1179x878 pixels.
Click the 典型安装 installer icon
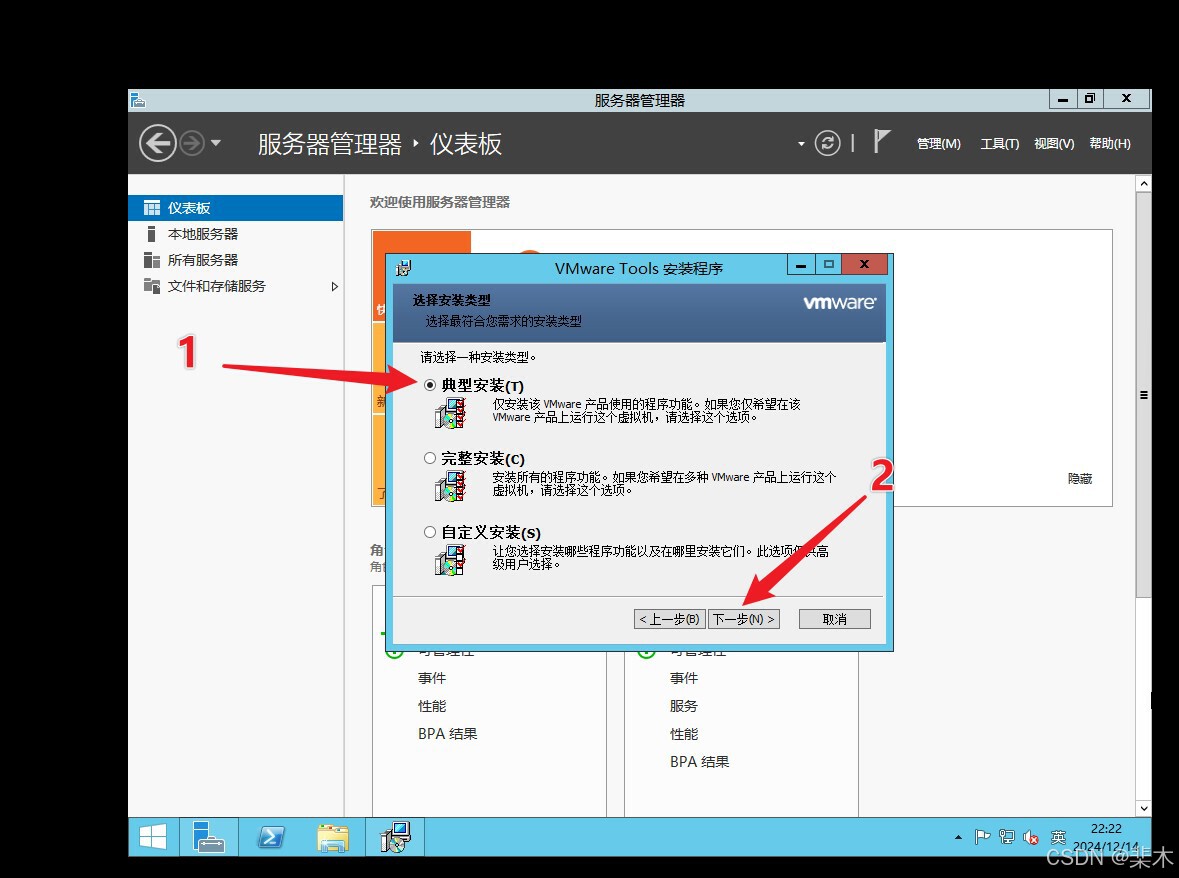450,413
